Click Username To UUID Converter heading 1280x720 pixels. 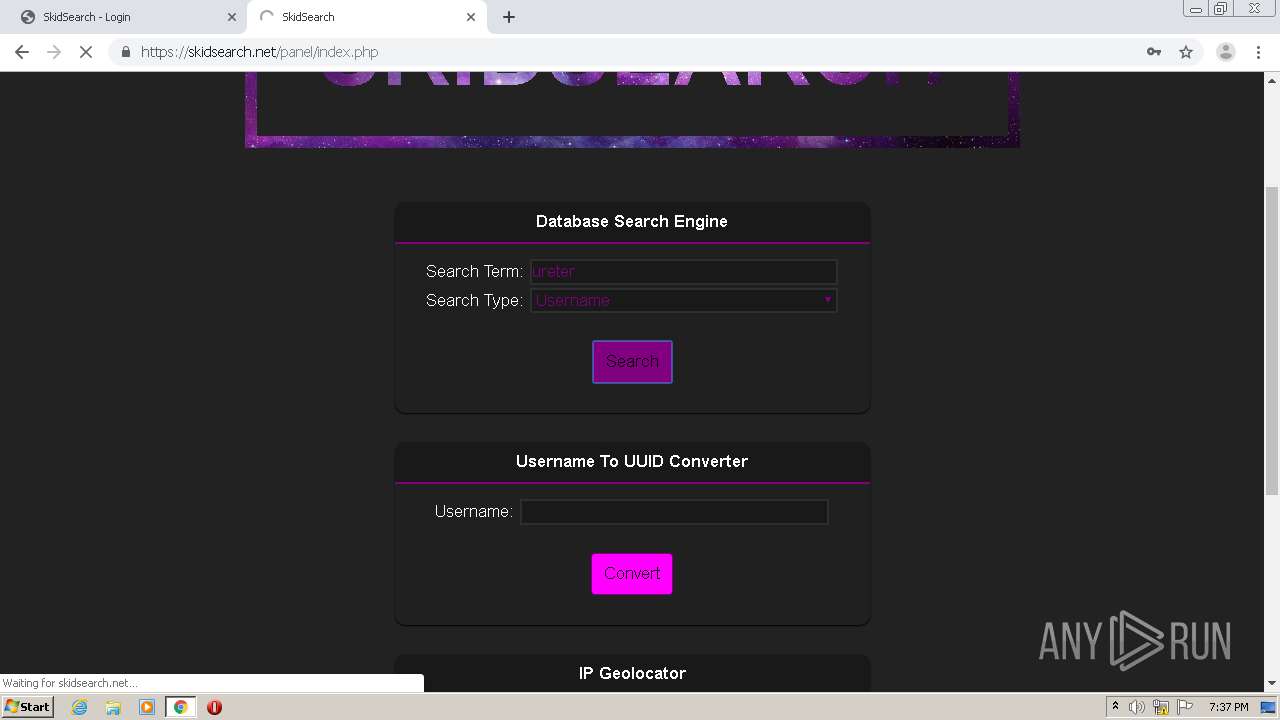click(632, 461)
